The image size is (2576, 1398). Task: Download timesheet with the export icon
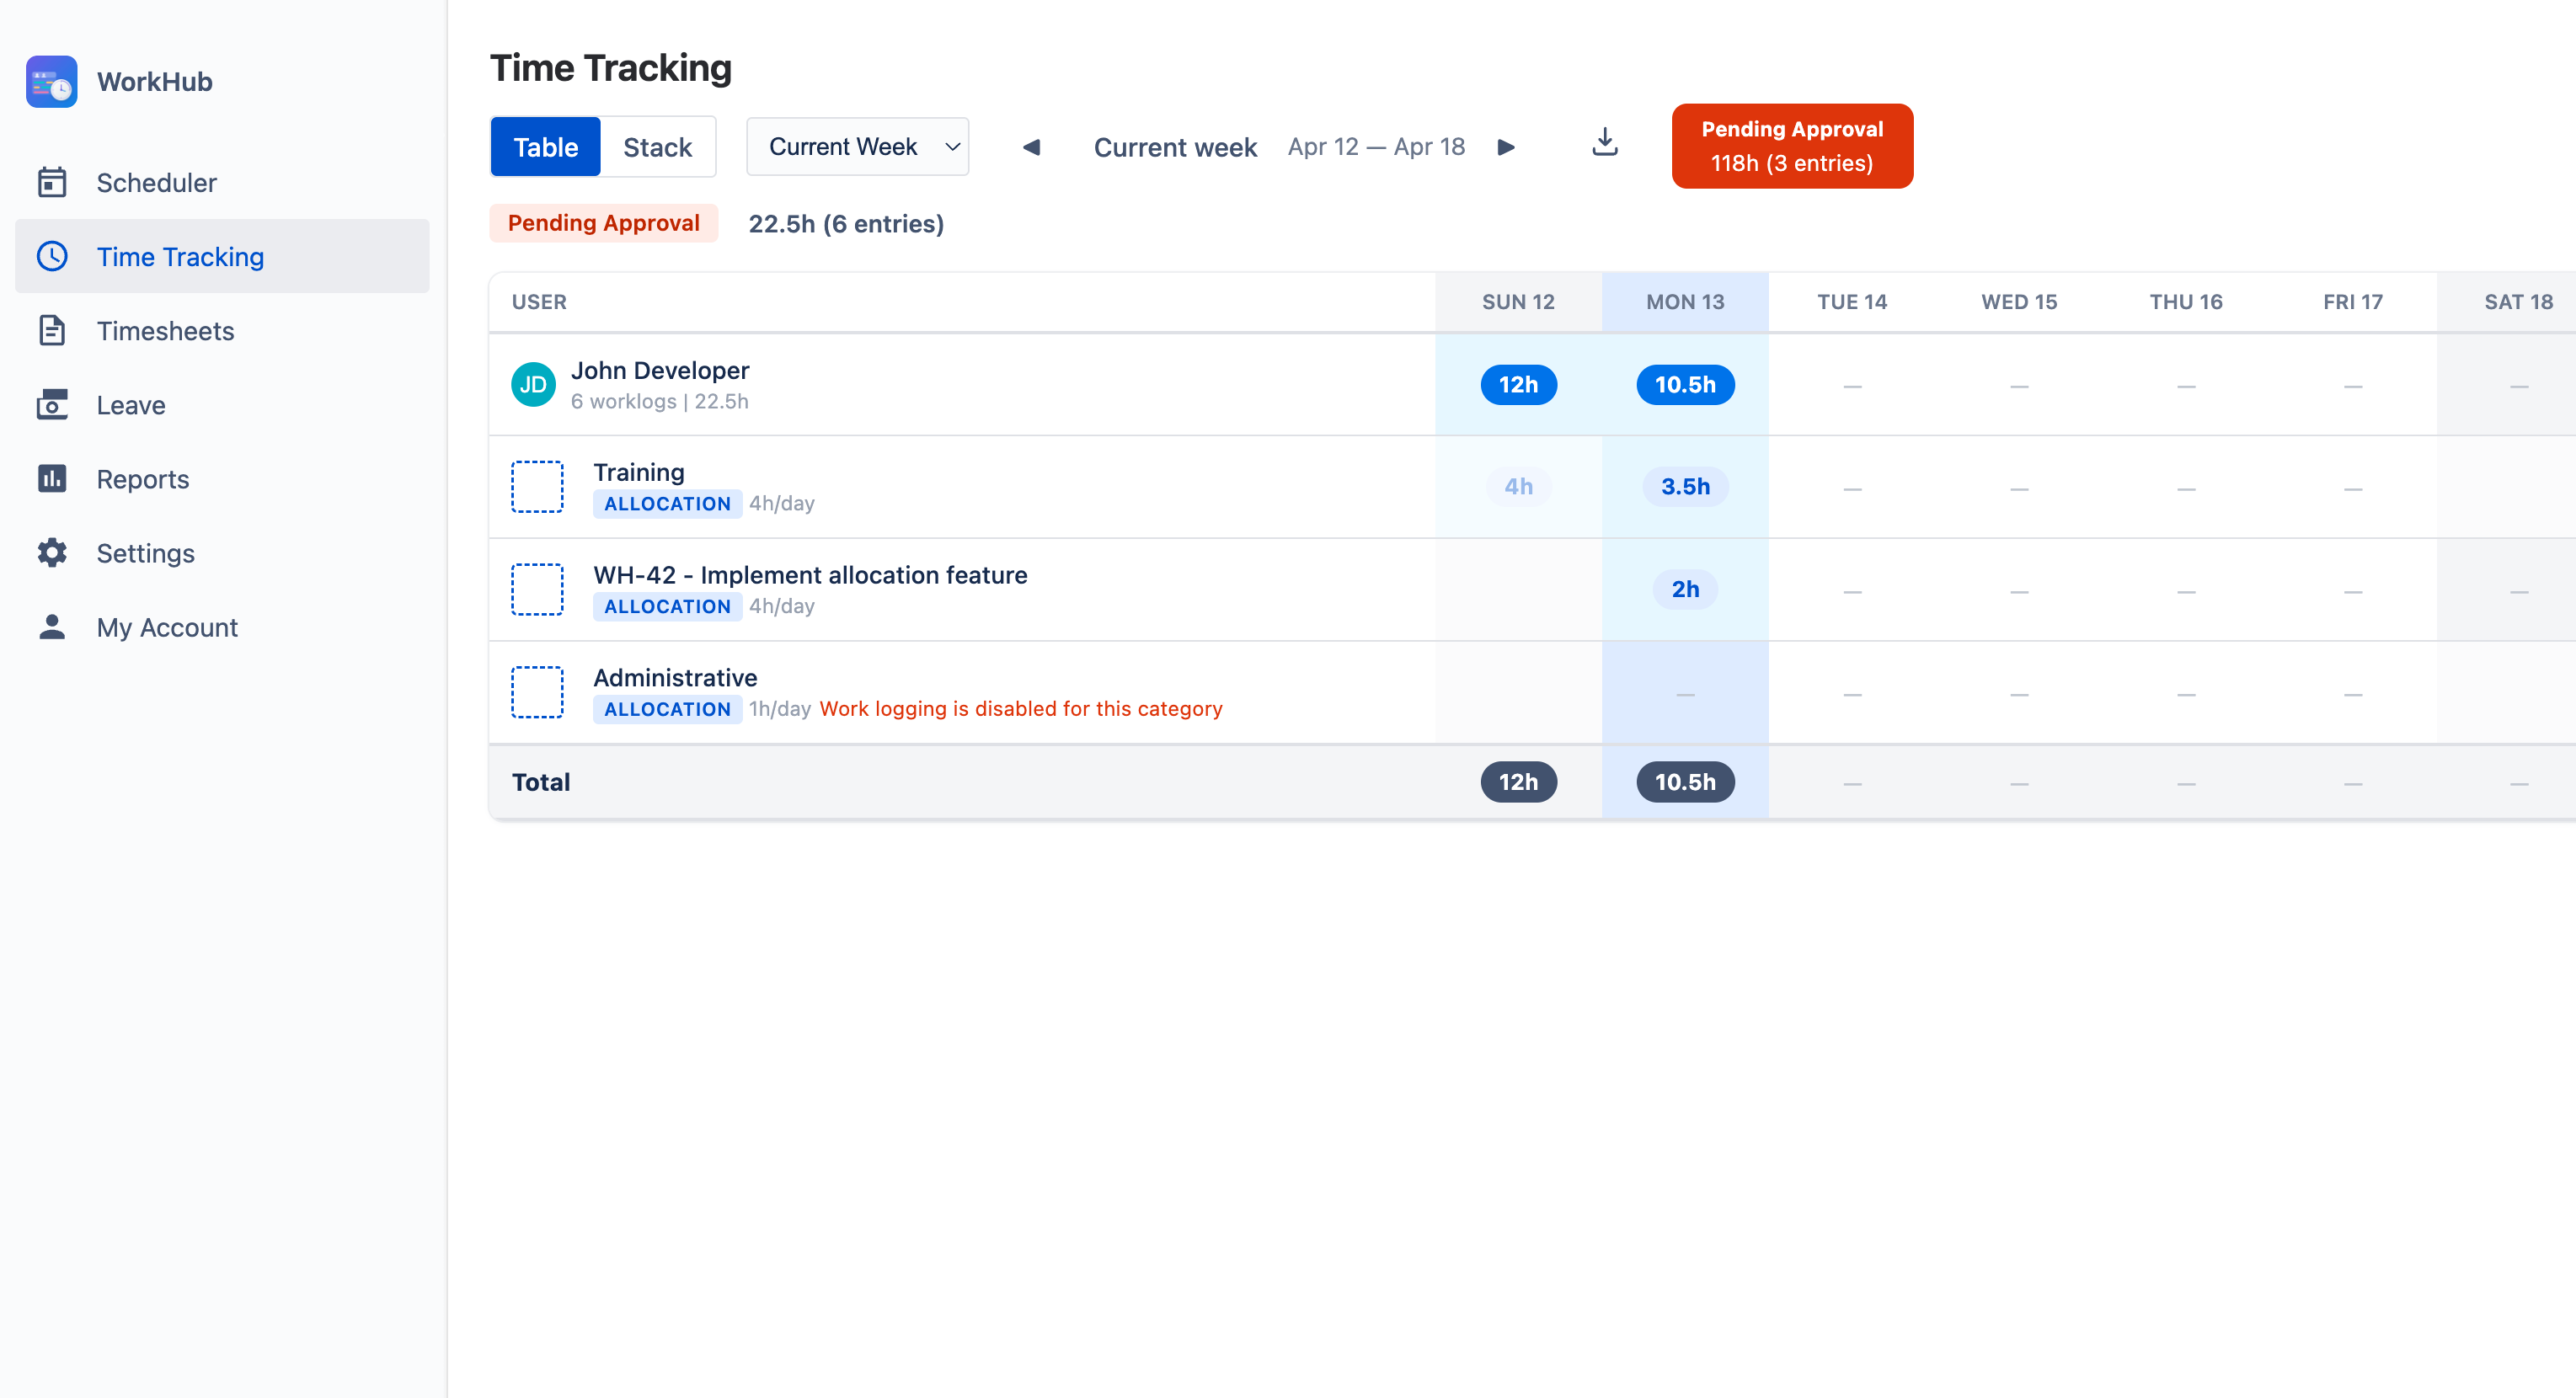1604,142
